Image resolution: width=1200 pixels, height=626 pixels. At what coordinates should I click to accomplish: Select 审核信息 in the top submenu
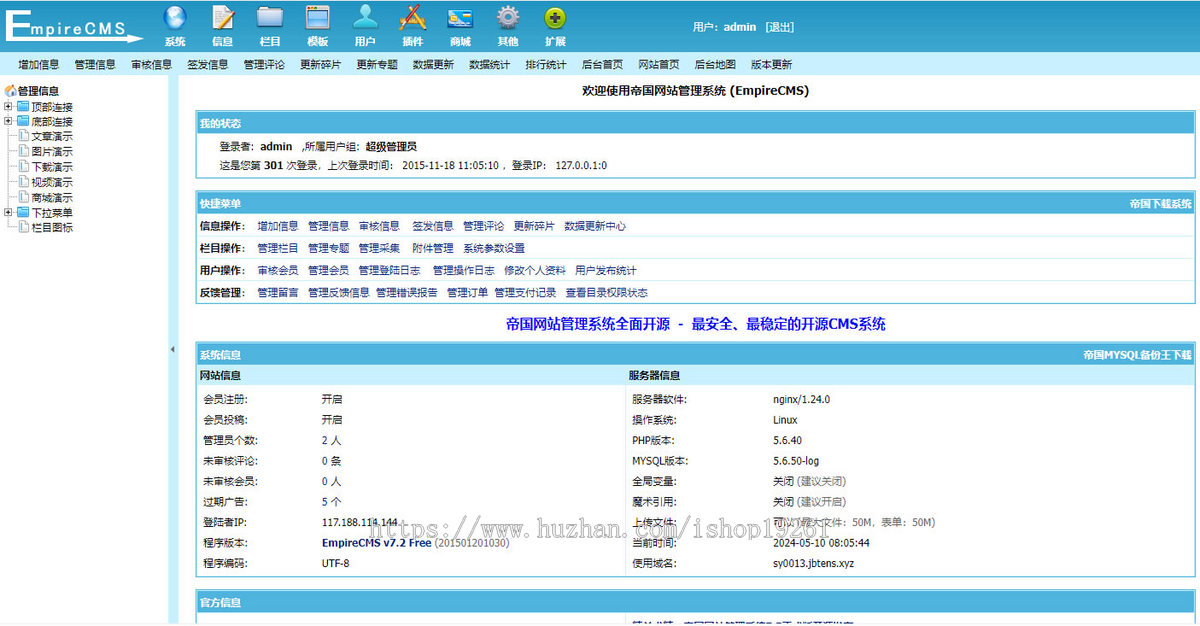(x=151, y=65)
